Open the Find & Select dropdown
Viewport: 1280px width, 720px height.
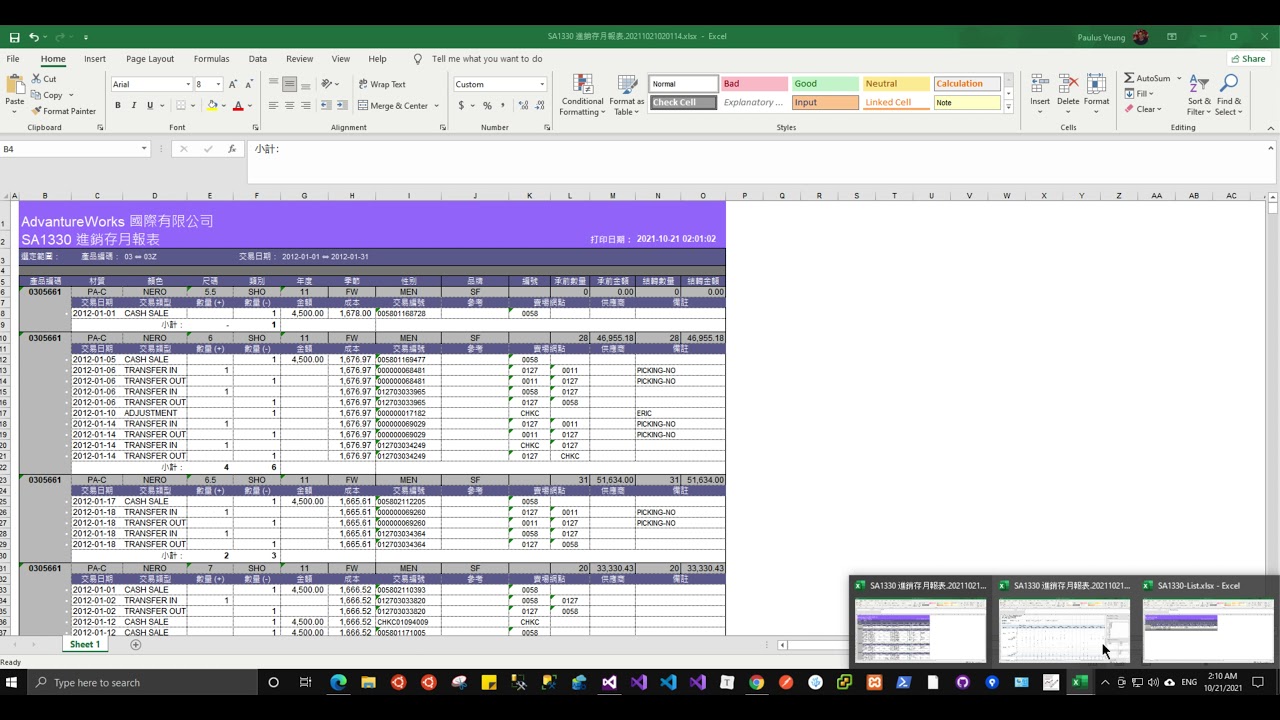[1229, 95]
